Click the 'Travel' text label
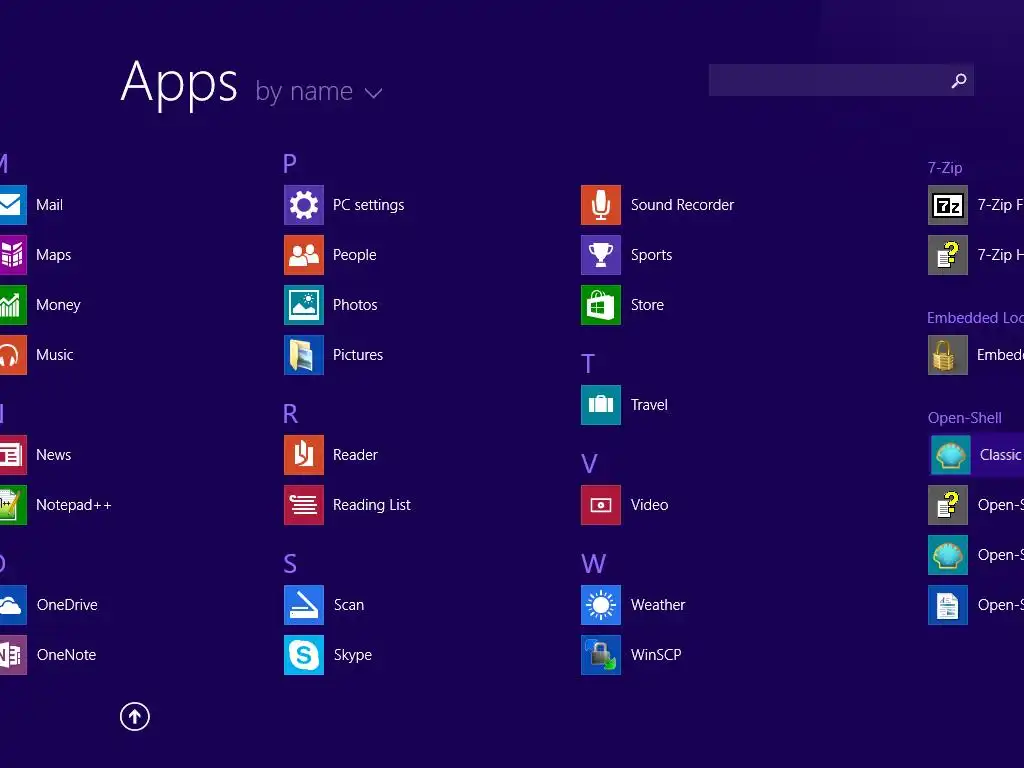 click(649, 405)
